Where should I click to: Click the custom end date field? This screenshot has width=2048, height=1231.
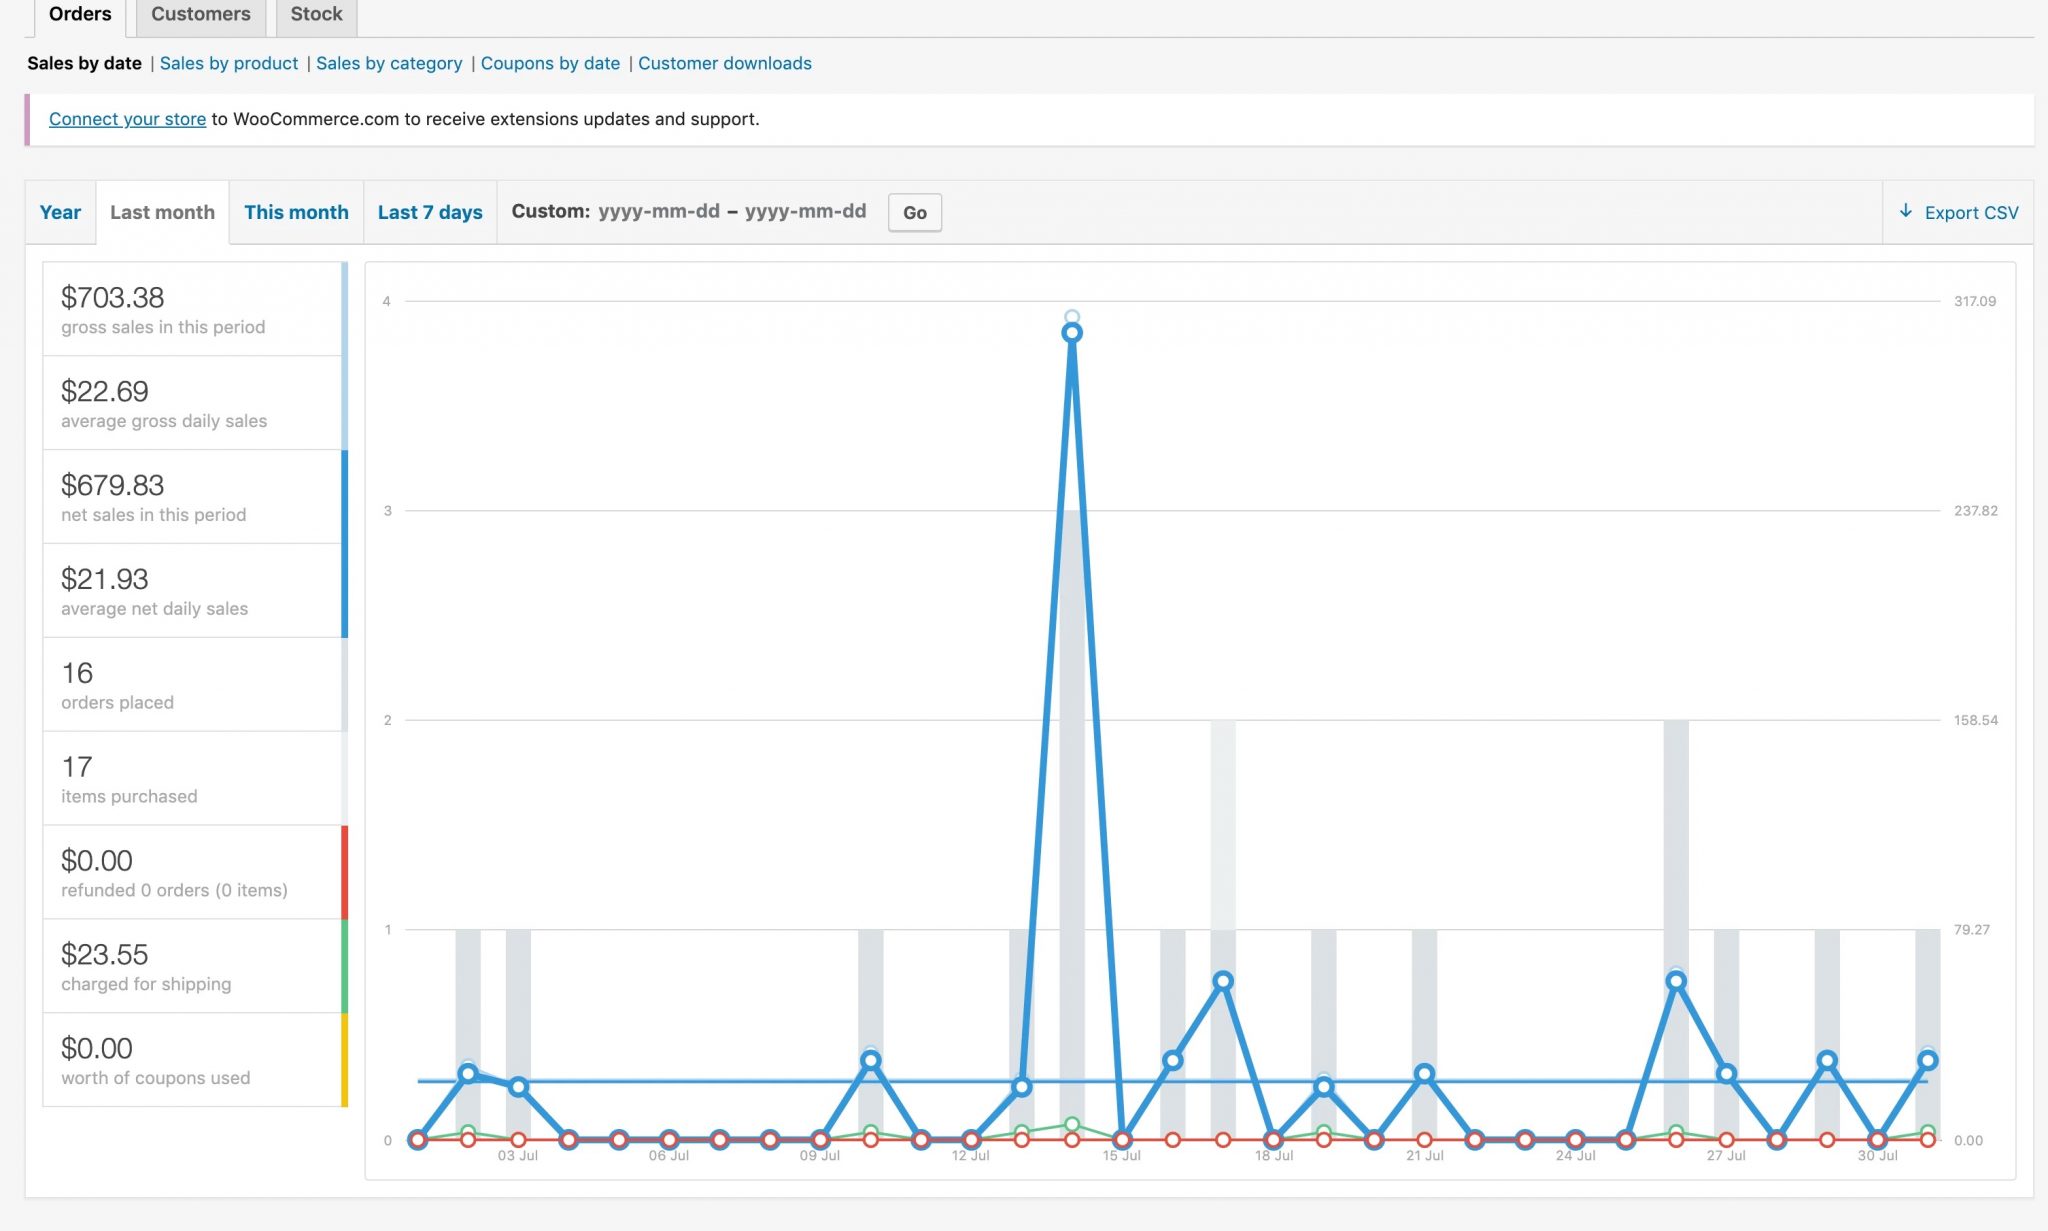[x=805, y=211]
